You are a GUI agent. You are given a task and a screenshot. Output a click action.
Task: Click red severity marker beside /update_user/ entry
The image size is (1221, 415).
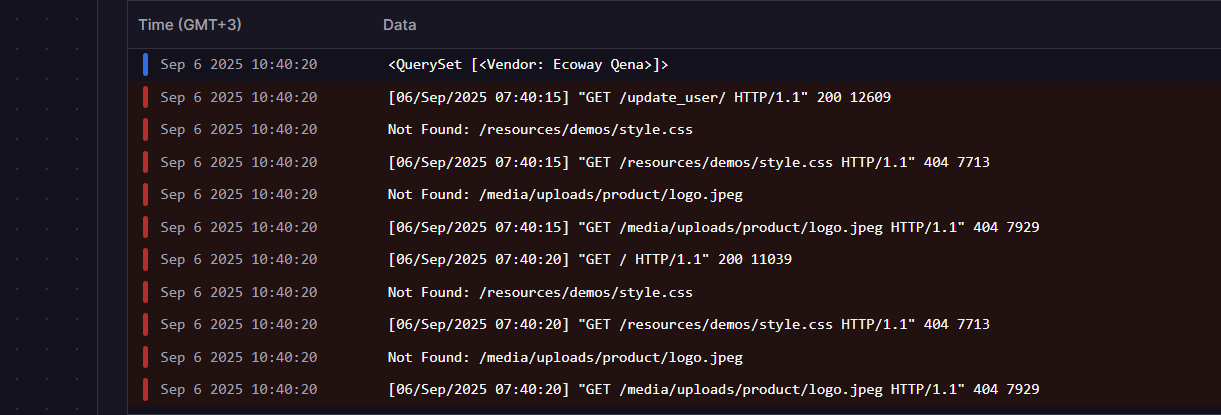click(145, 98)
